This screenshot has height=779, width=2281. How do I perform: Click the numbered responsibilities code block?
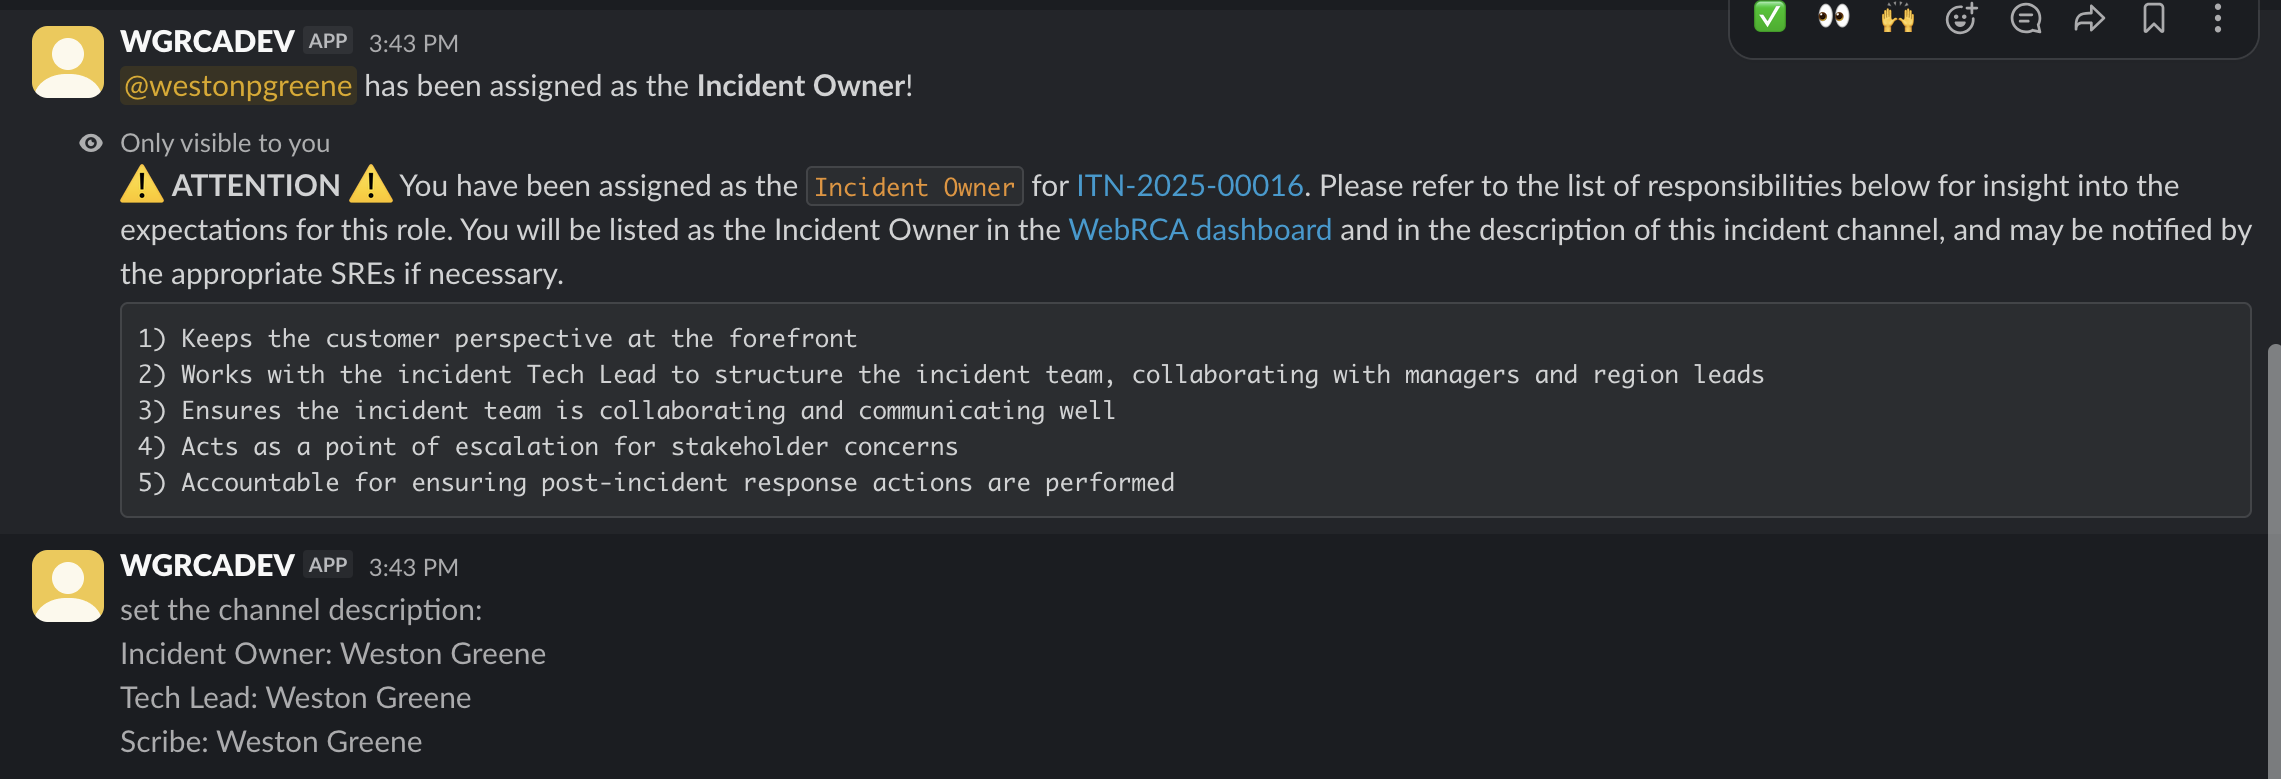(x=1185, y=410)
